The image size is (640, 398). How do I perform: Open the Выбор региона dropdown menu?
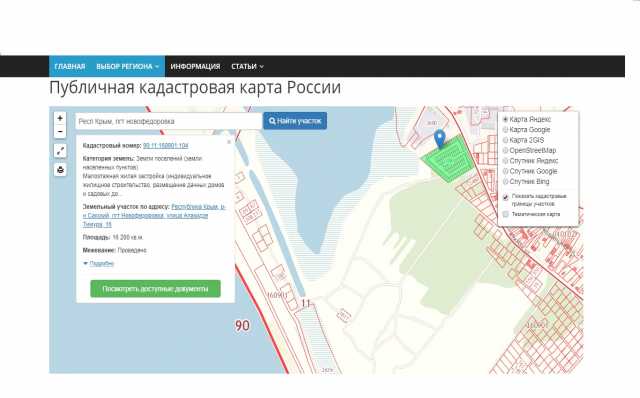(x=128, y=67)
